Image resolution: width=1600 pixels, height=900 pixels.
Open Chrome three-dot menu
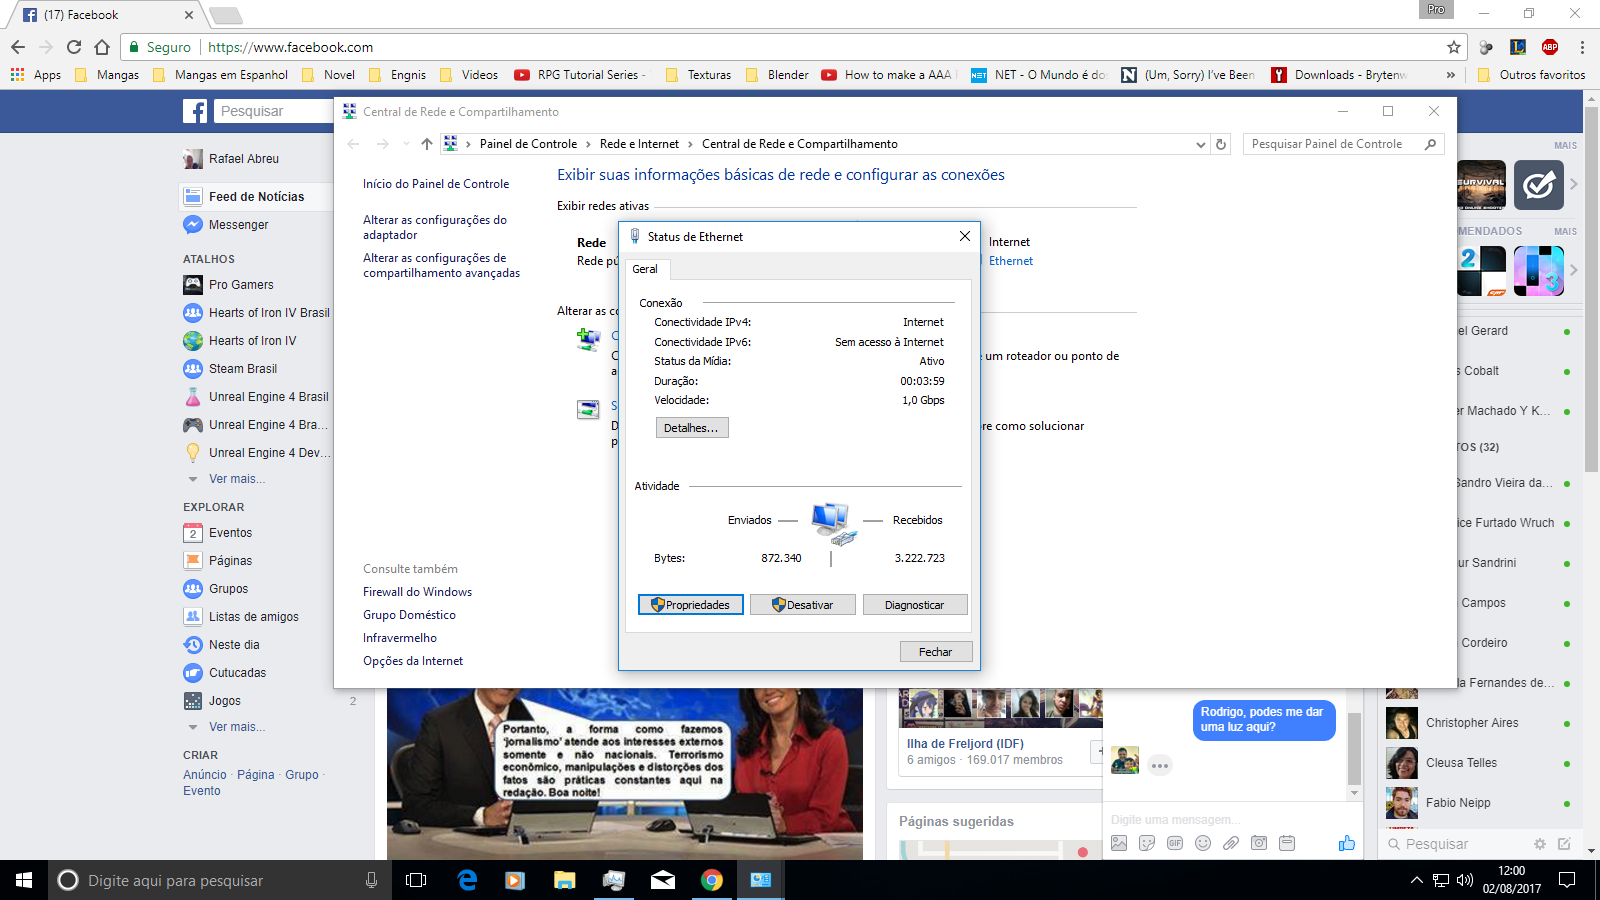coord(1582,47)
